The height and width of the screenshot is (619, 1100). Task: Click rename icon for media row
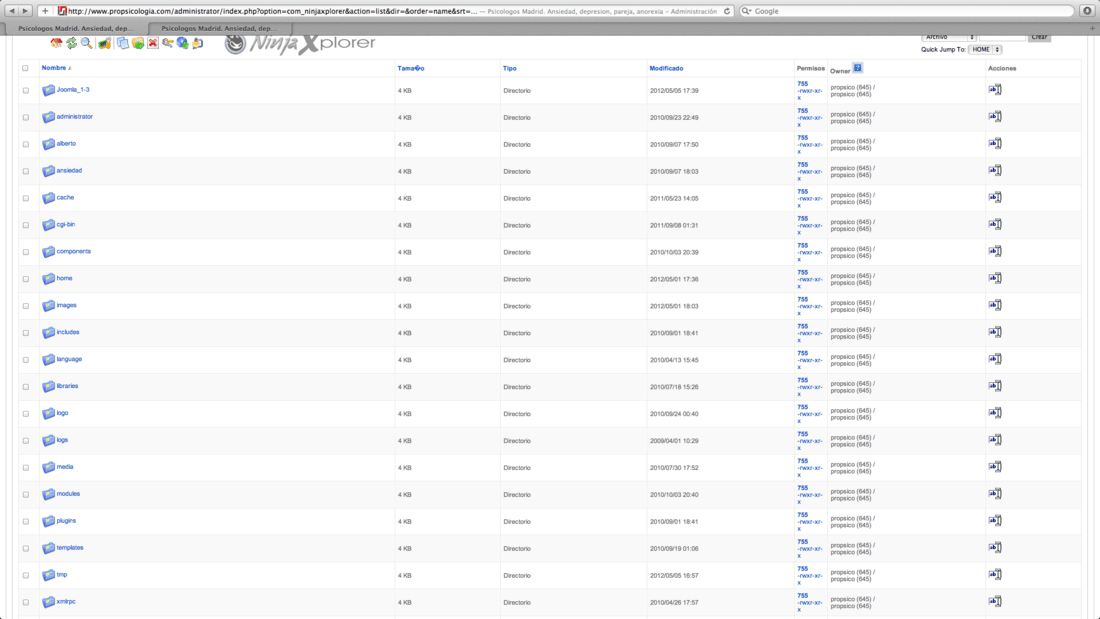(995, 467)
